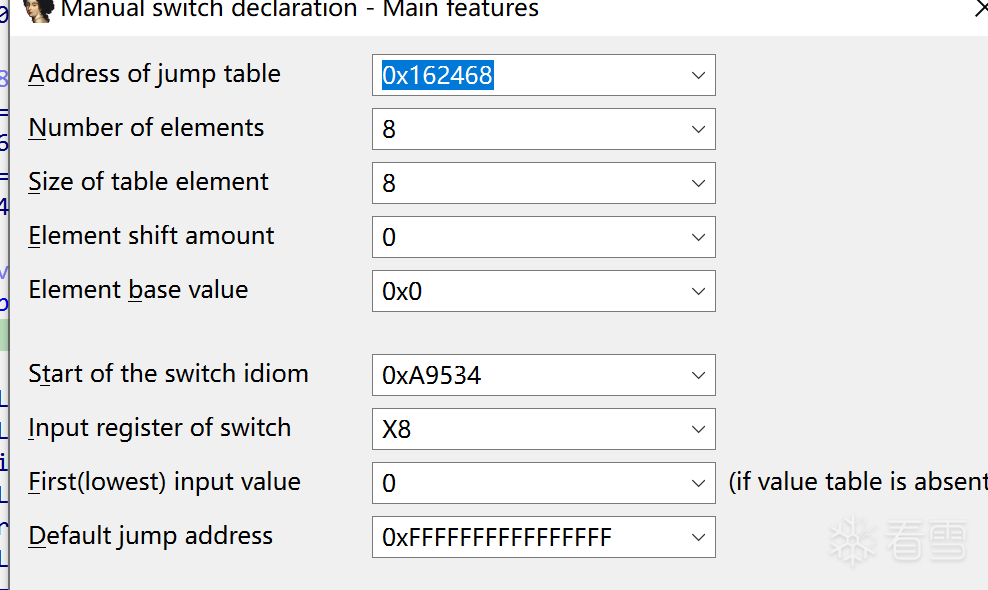
Task: Open Number of elements dropdown arrow
Action: tap(698, 129)
